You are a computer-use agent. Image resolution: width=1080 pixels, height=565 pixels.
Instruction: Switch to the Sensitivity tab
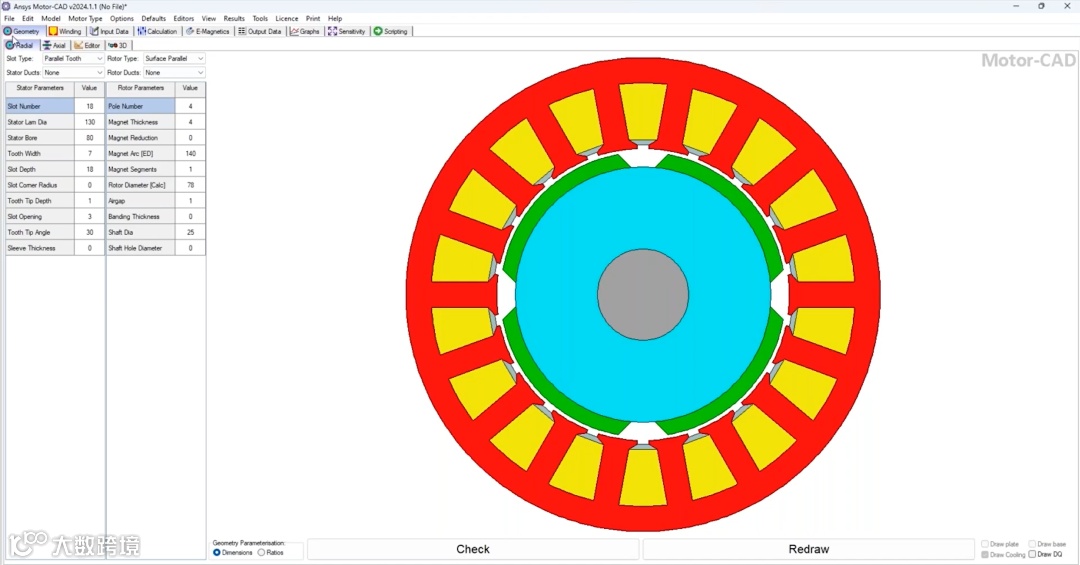[347, 31]
